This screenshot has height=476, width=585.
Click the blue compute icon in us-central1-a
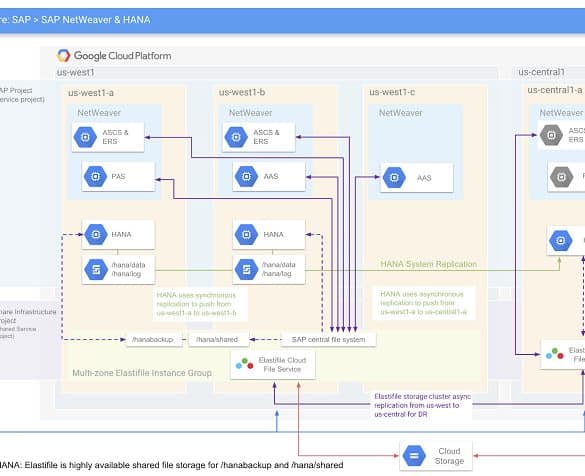pos(561,240)
